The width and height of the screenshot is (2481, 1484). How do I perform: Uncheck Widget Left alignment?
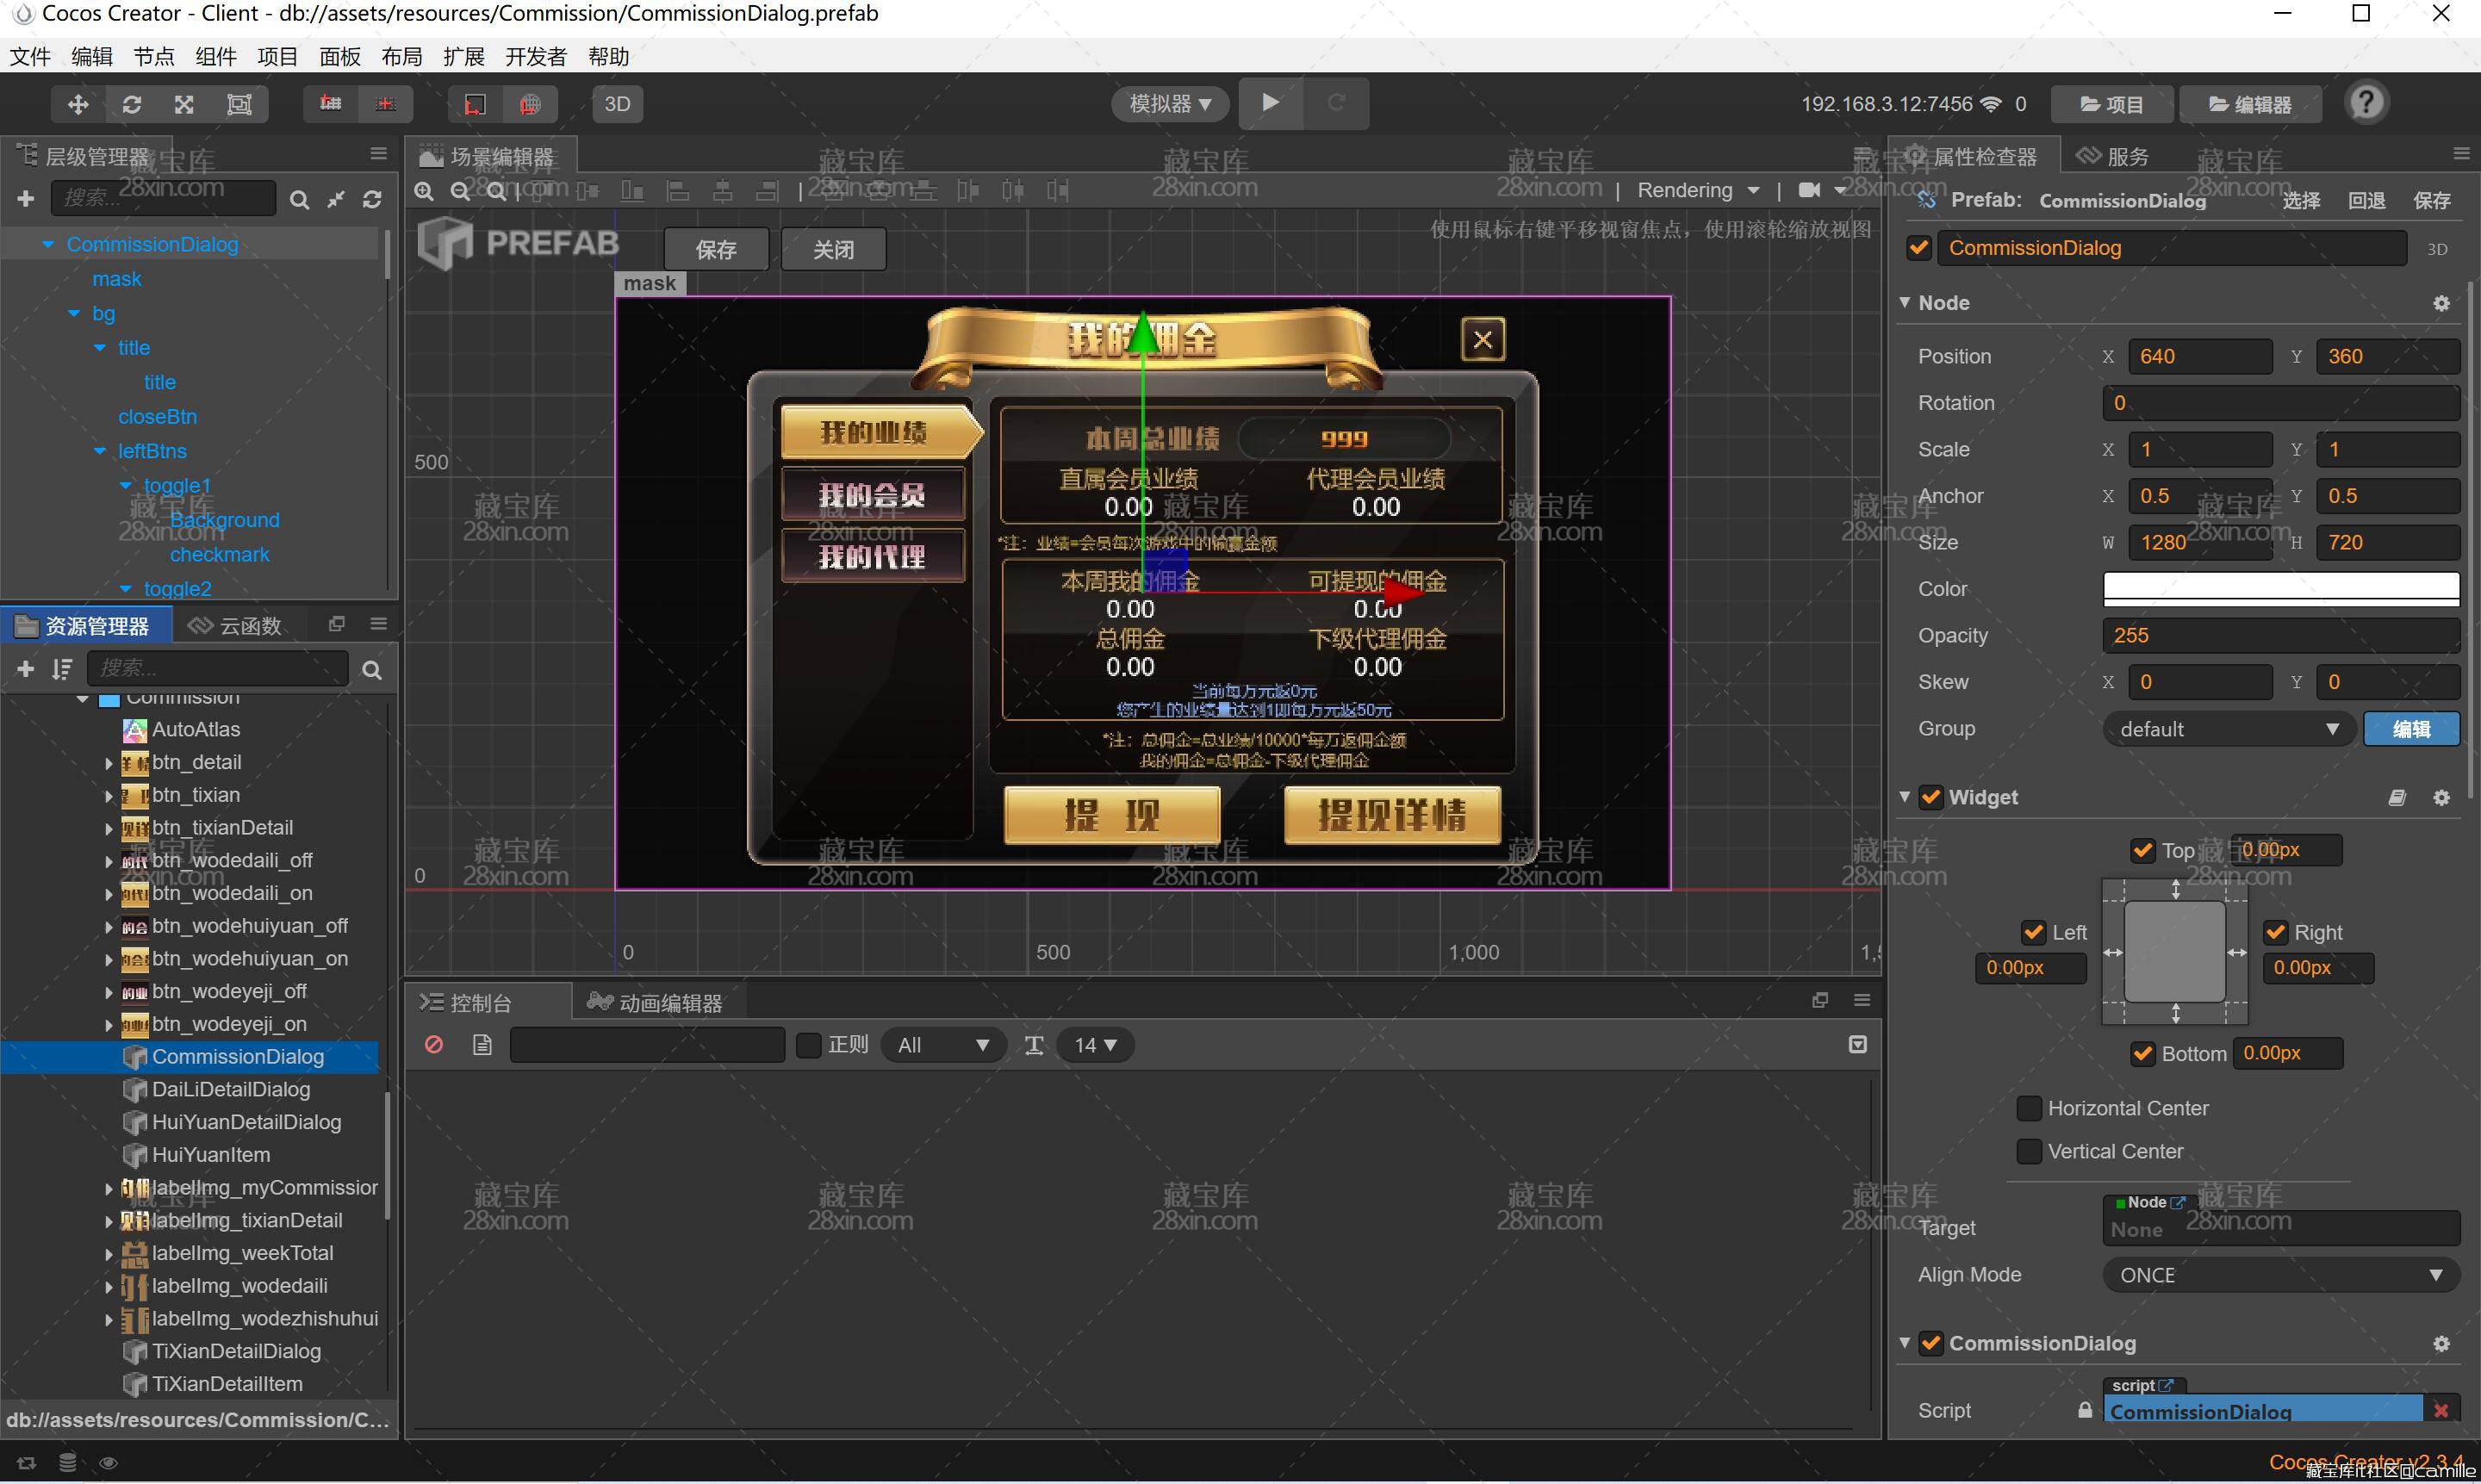click(2033, 933)
